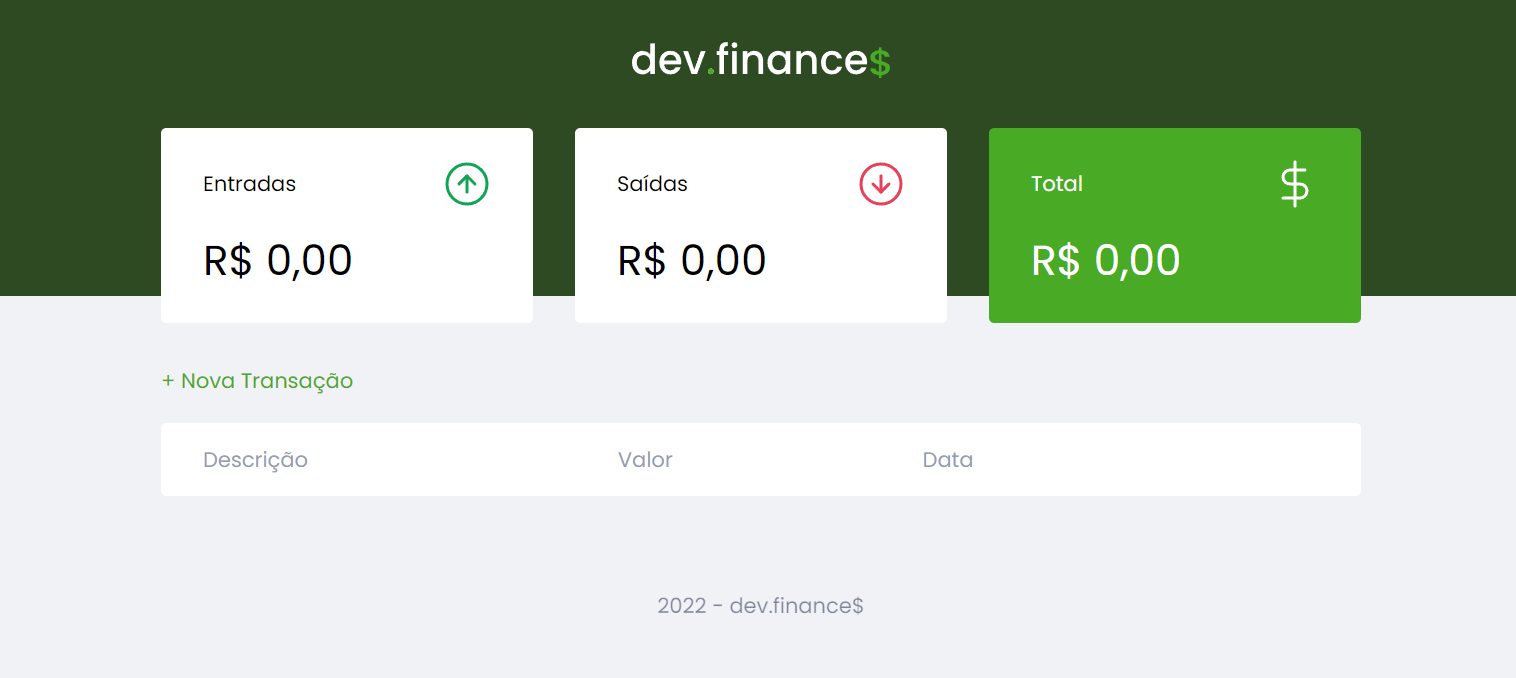Image resolution: width=1516 pixels, height=678 pixels.
Task: Select the Data column header
Action: [948, 460]
